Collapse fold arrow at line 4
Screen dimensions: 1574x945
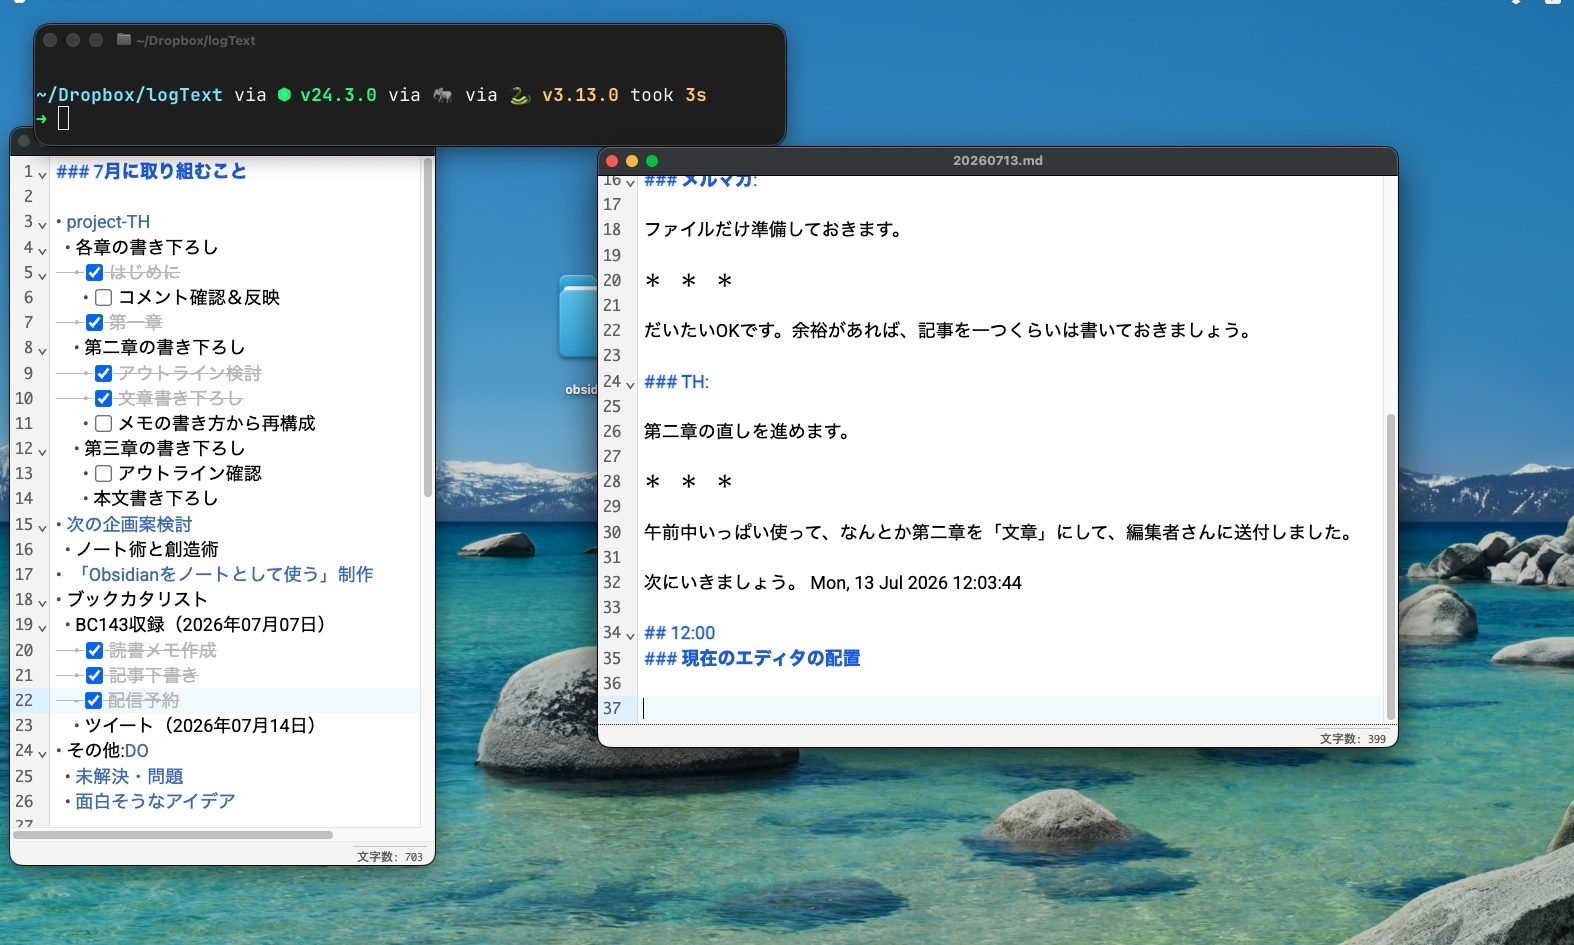pyautogui.click(x=43, y=249)
